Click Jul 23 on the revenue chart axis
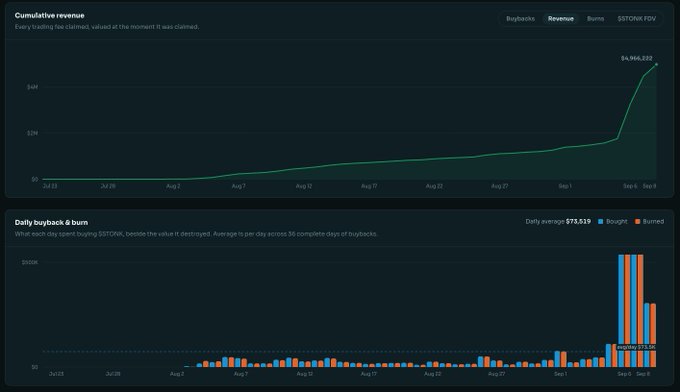The width and height of the screenshot is (680, 392). (x=50, y=186)
